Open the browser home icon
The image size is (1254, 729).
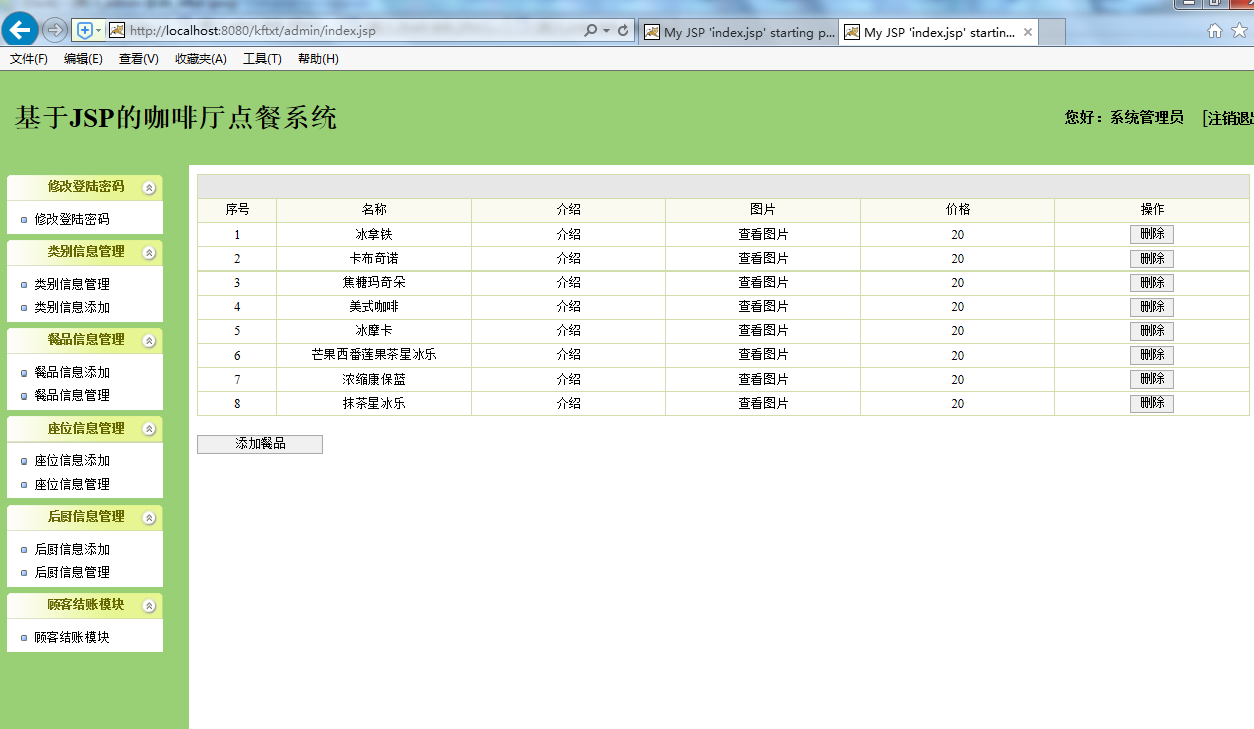[1215, 31]
